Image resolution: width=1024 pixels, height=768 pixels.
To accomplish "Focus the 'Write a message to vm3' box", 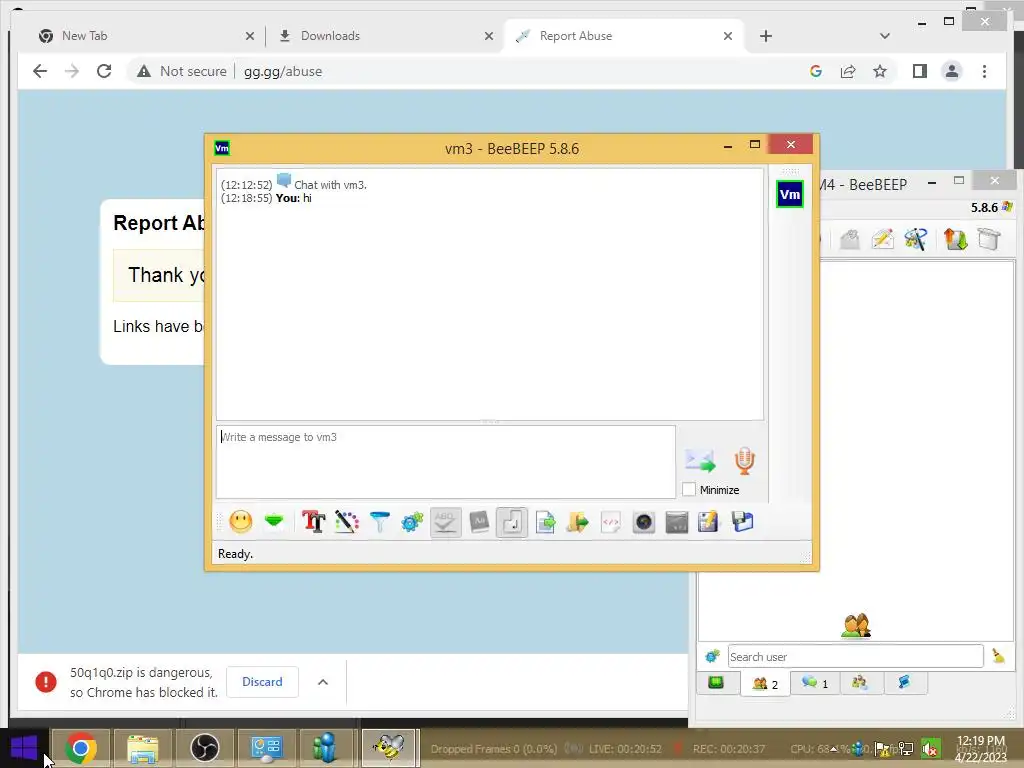I will [445, 462].
